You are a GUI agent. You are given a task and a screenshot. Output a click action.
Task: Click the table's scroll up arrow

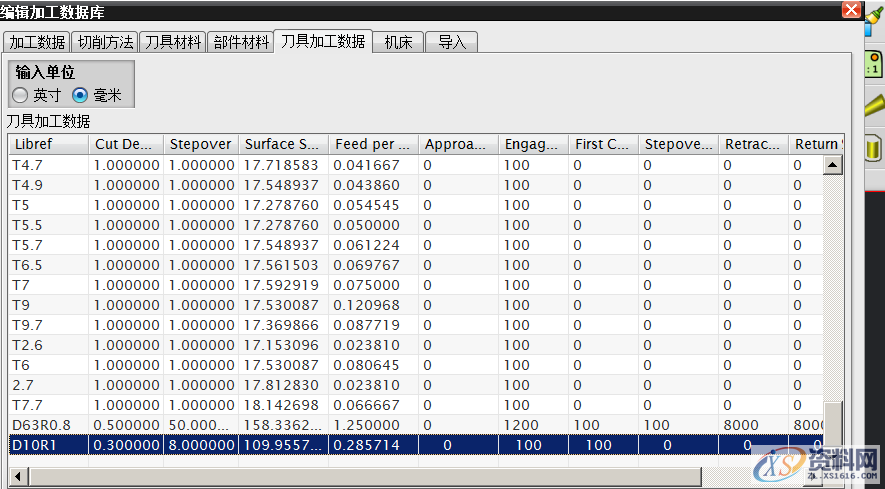832,165
